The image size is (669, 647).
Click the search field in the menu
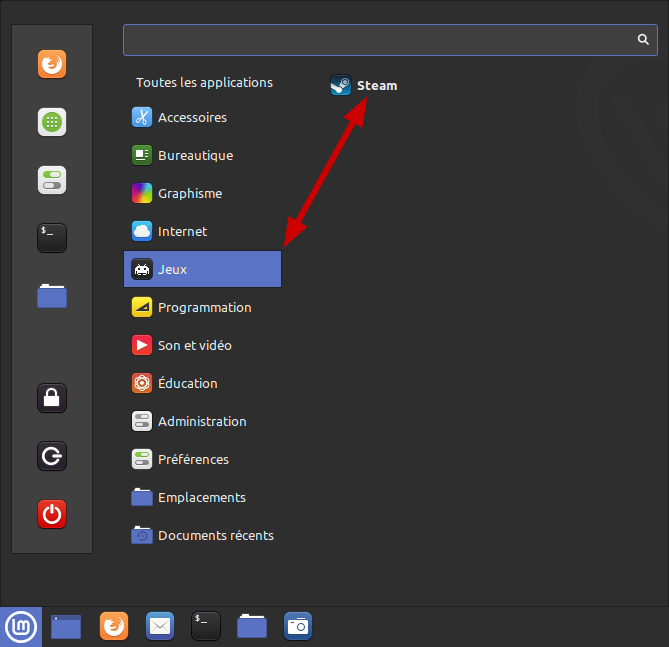pos(380,40)
